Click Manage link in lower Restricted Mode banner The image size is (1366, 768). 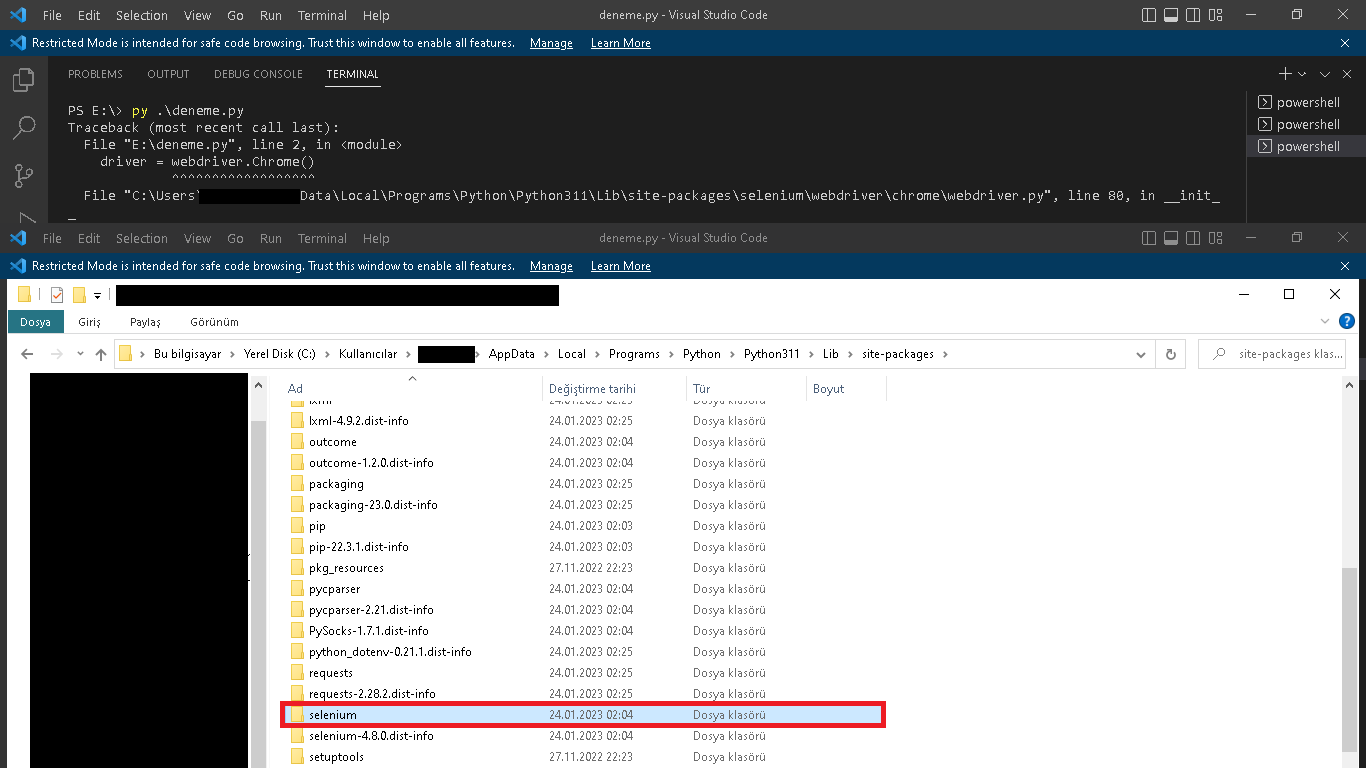tap(551, 266)
